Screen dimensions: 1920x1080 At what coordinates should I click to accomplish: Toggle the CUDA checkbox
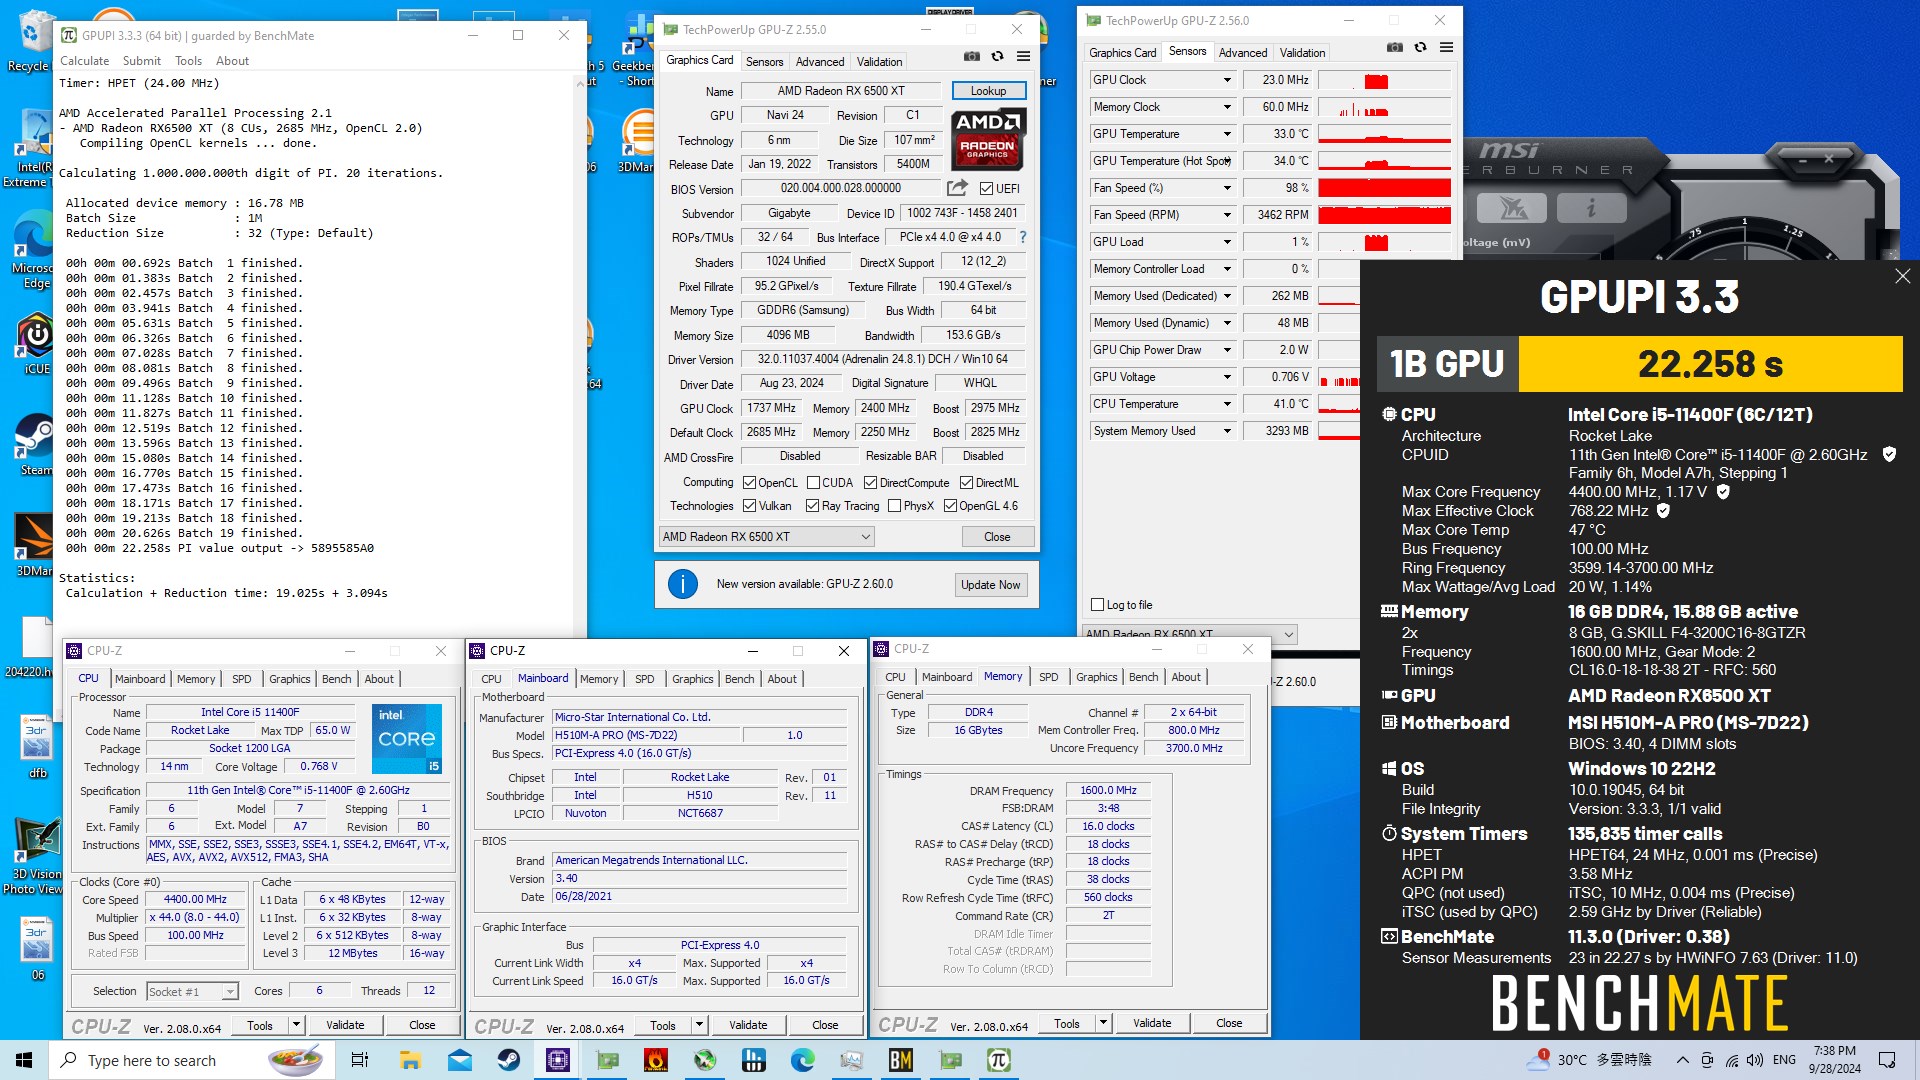[x=813, y=483]
